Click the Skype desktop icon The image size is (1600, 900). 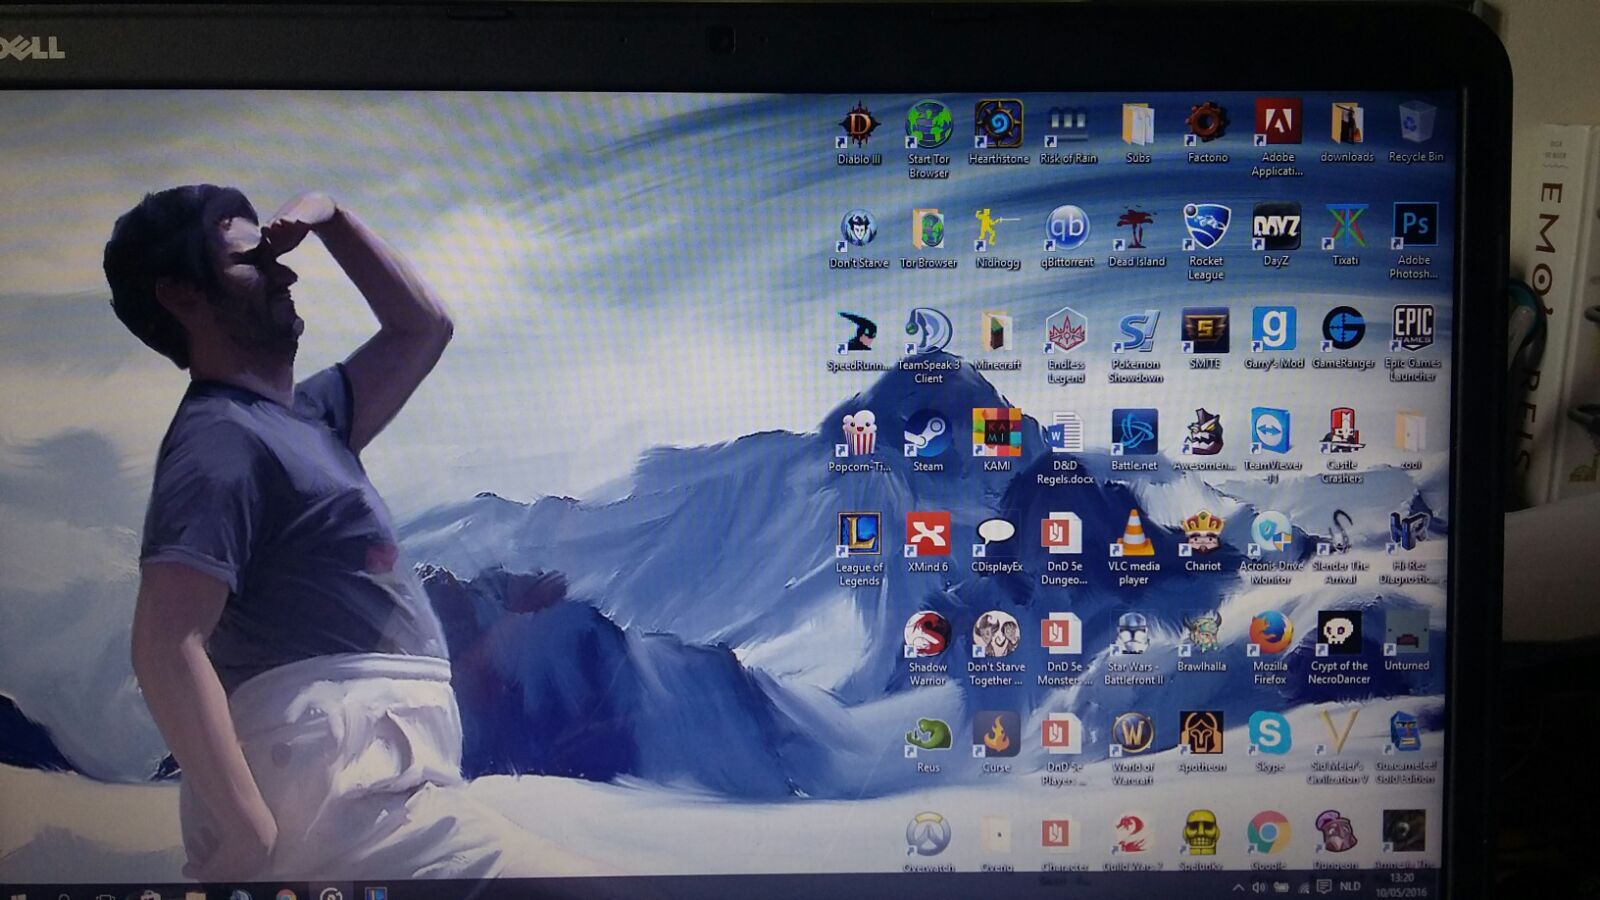pos(1269,735)
